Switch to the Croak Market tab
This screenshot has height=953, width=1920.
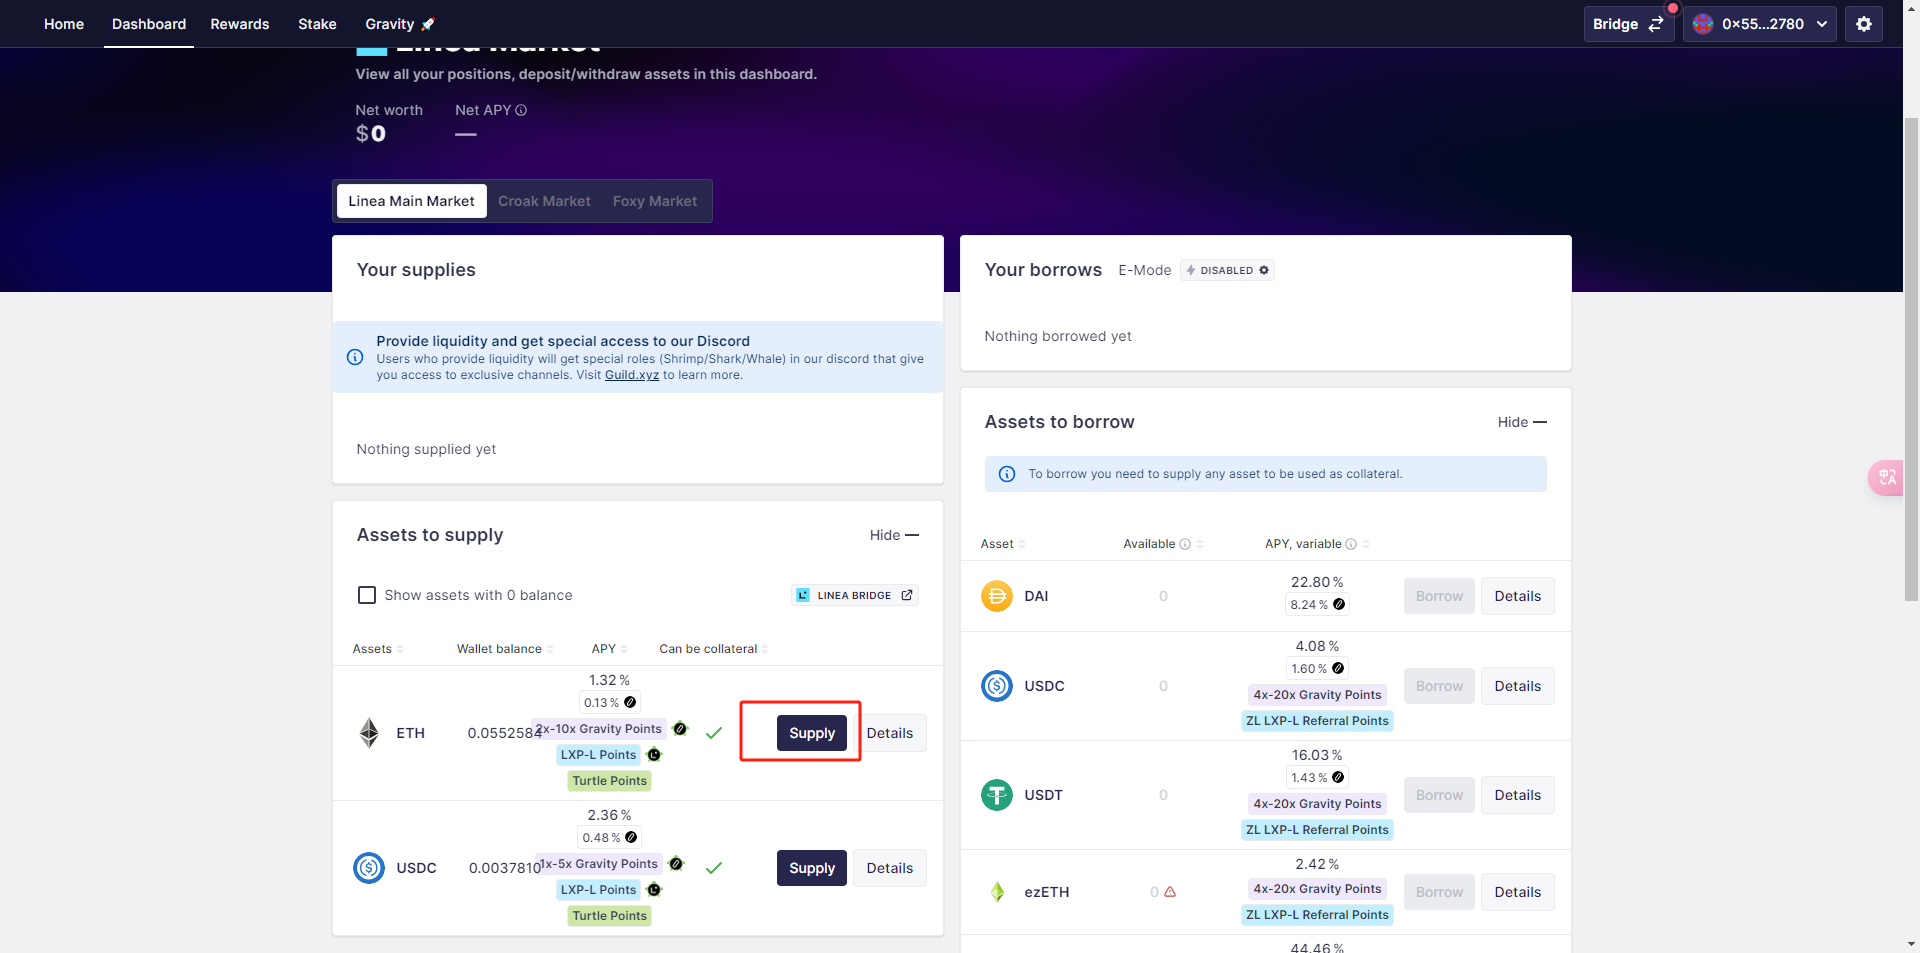point(544,201)
